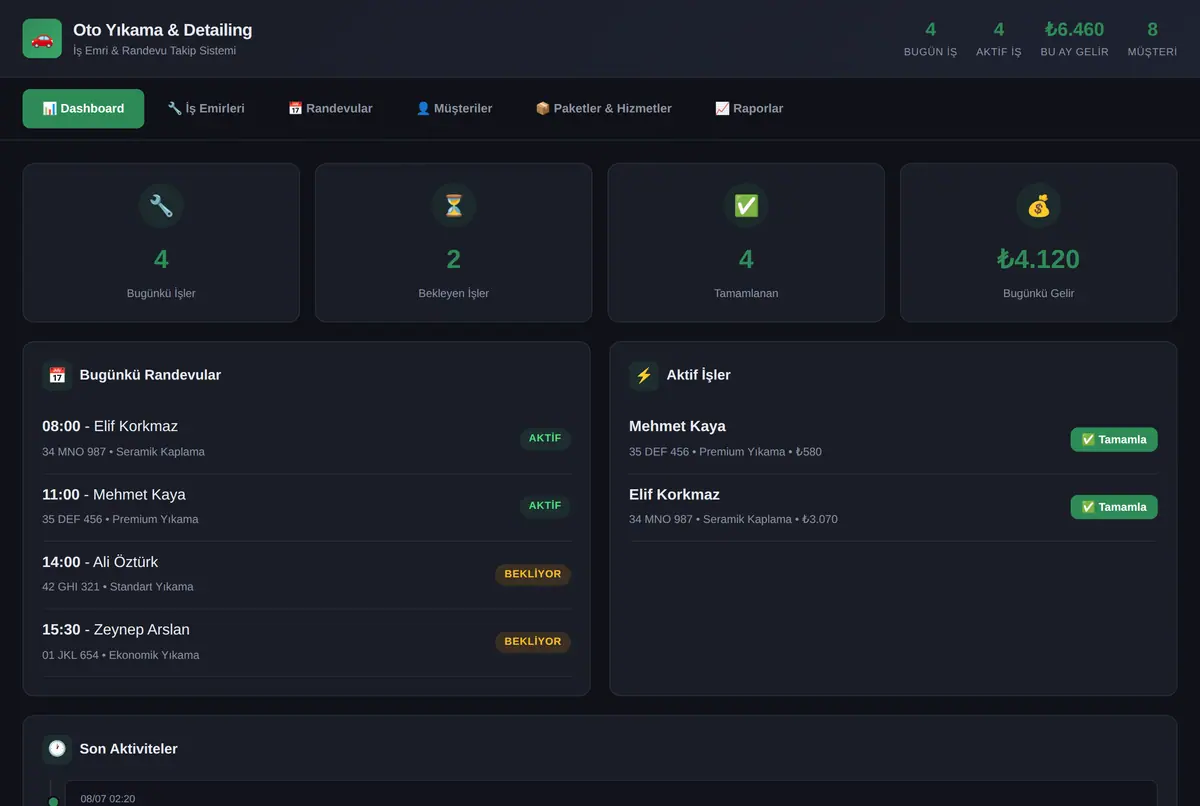Click the money bag icon above Bugünkü Gelir
Viewport: 1200px width, 806px height.
pyautogui.click(x=1039, y=206)
